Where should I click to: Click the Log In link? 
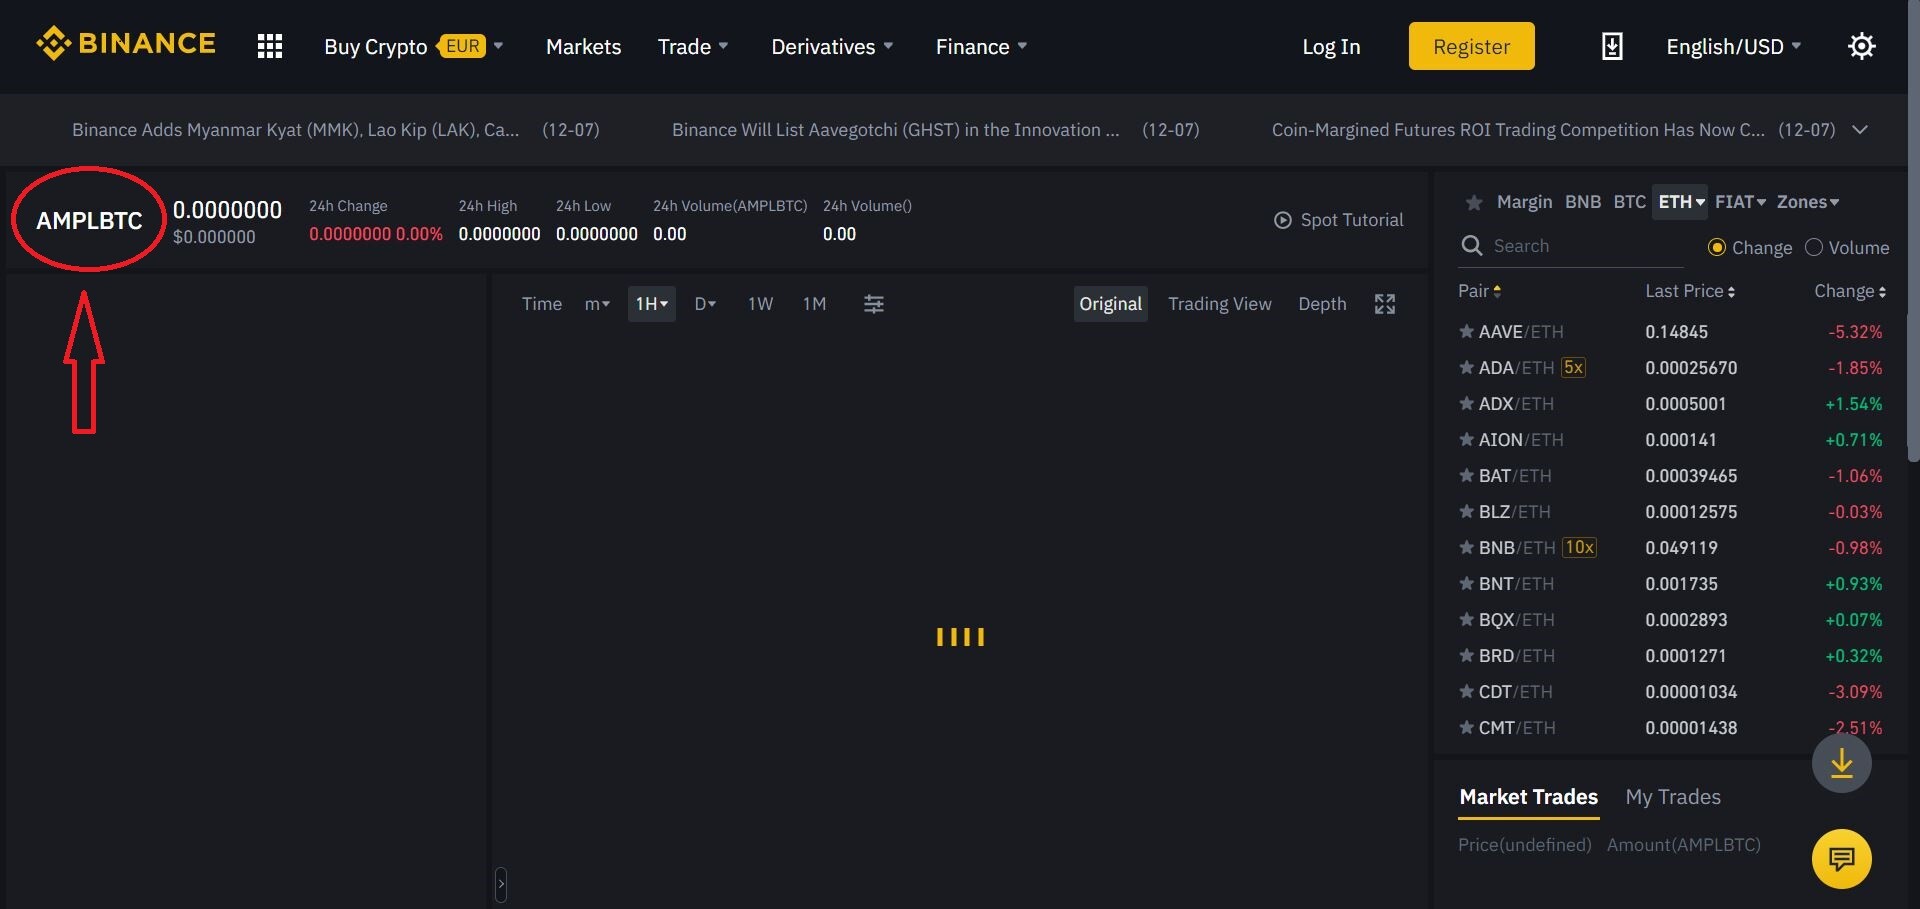click(x=1330, y=46)
